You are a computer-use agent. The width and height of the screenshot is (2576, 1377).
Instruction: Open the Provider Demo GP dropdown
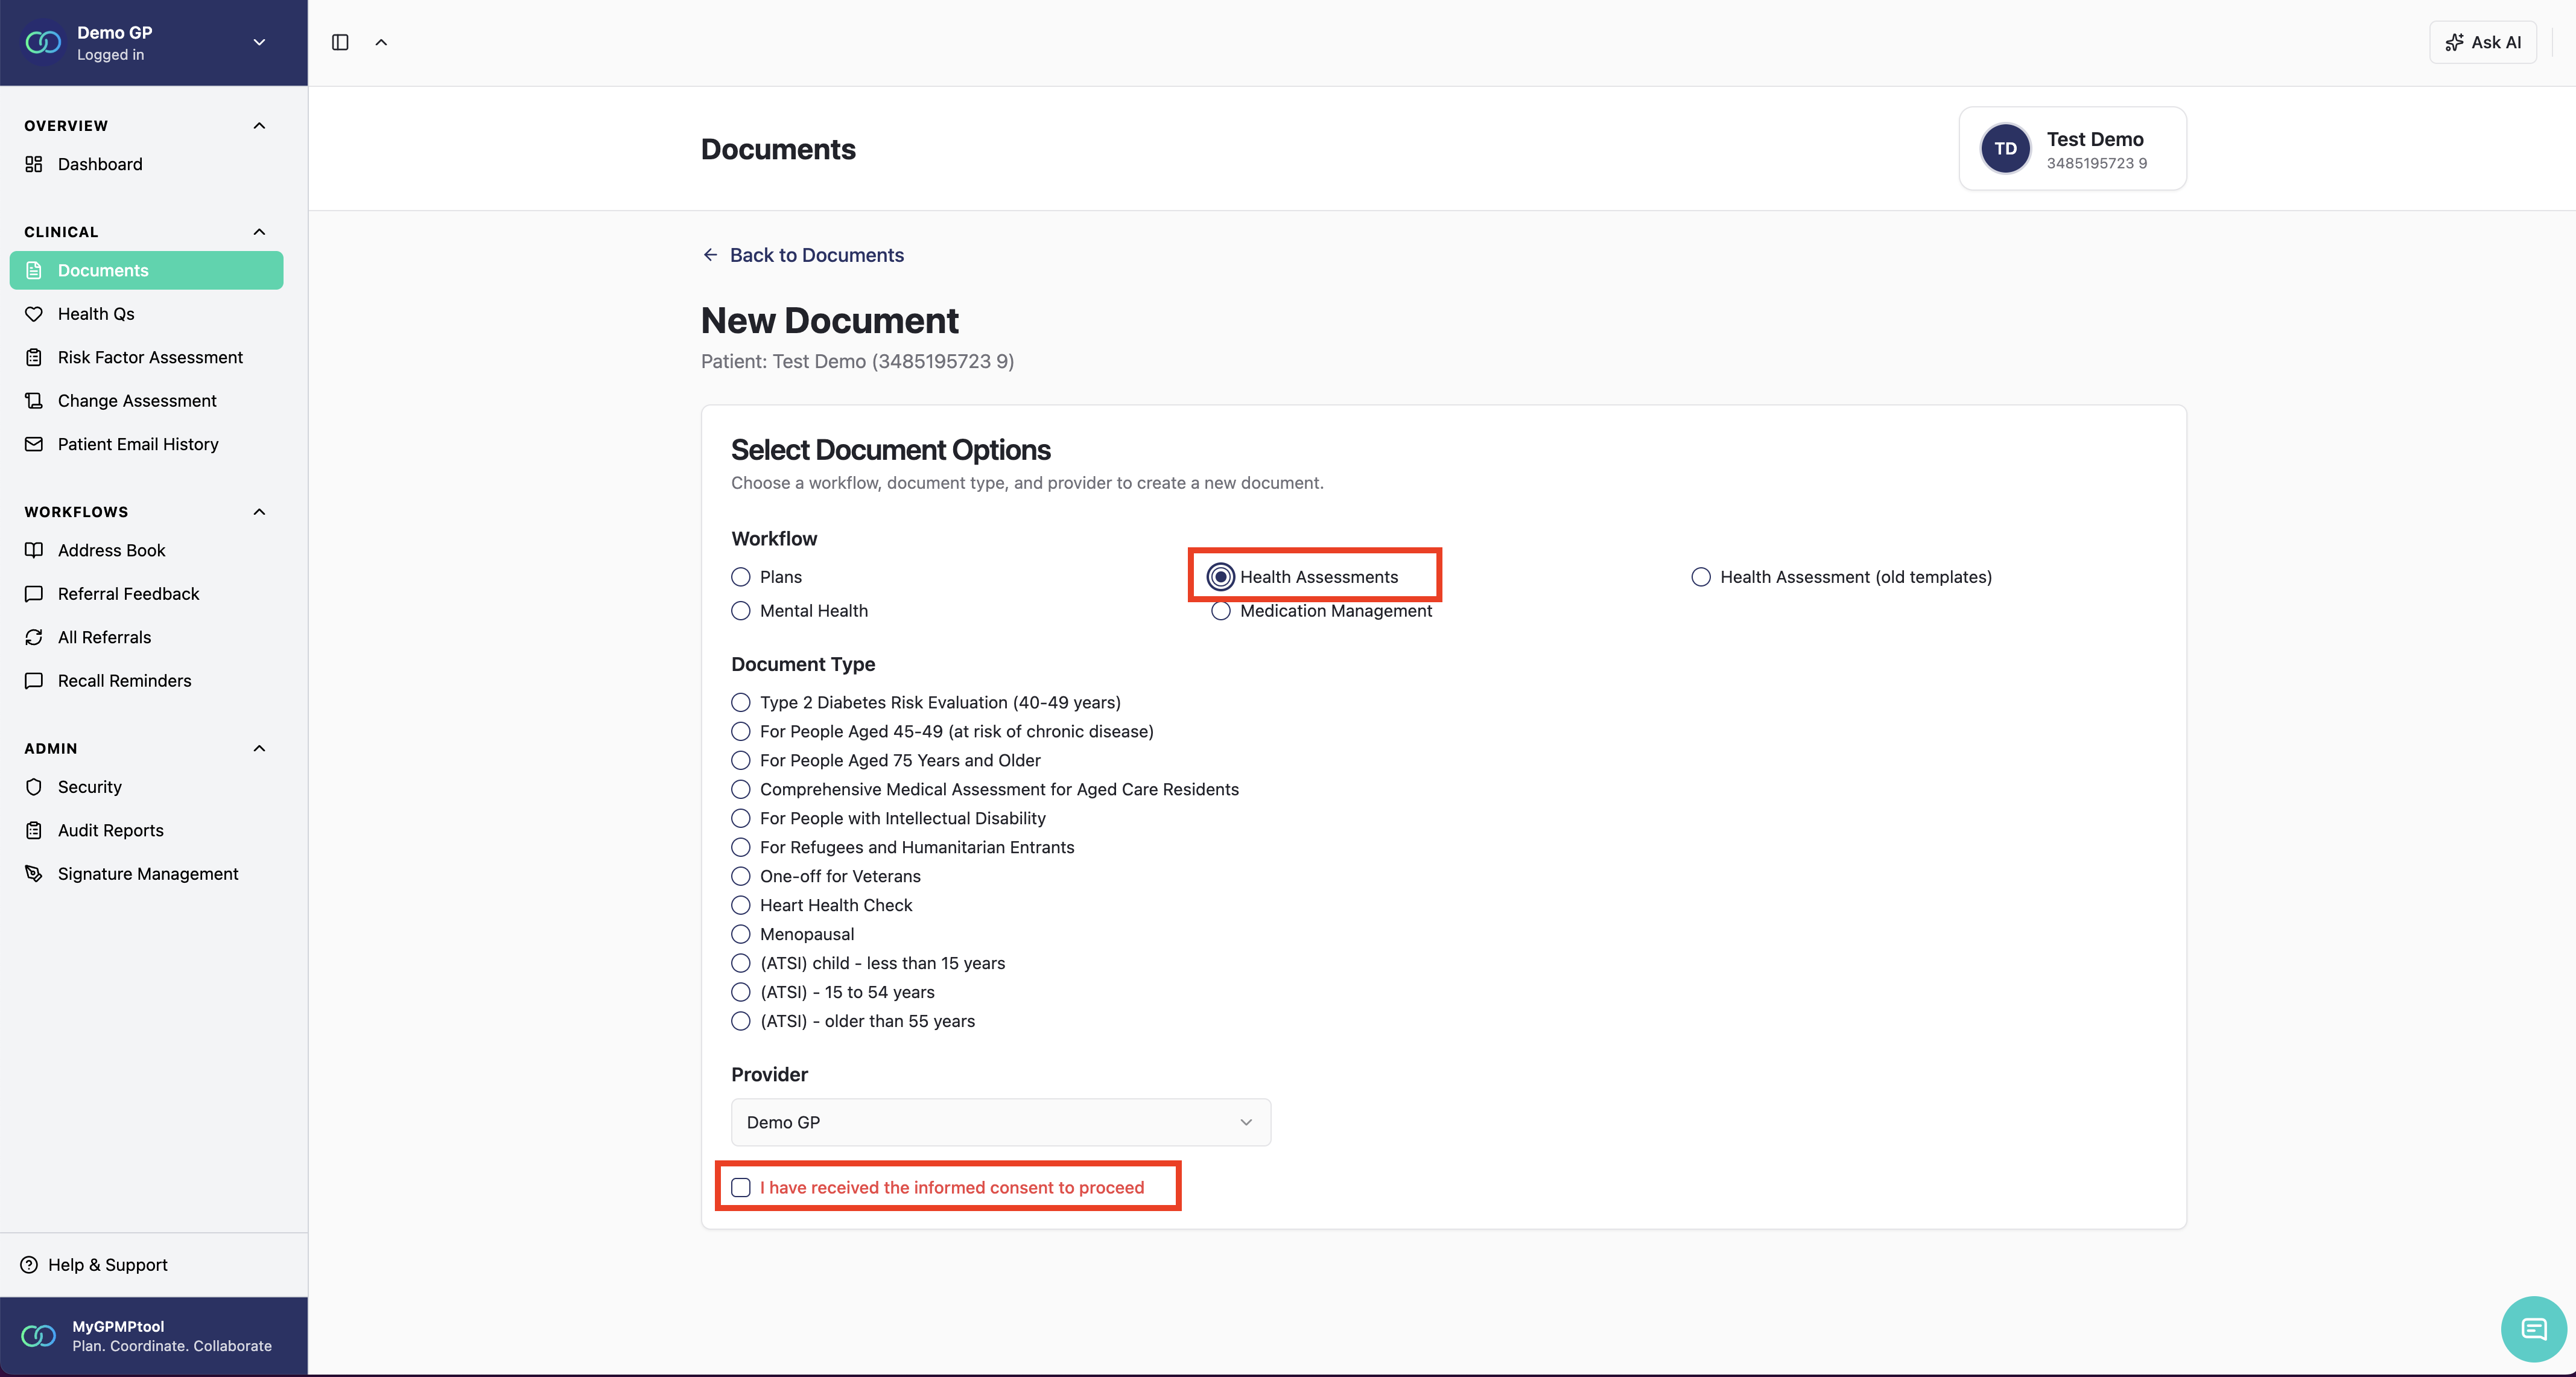click(x=1000, y=1122)
